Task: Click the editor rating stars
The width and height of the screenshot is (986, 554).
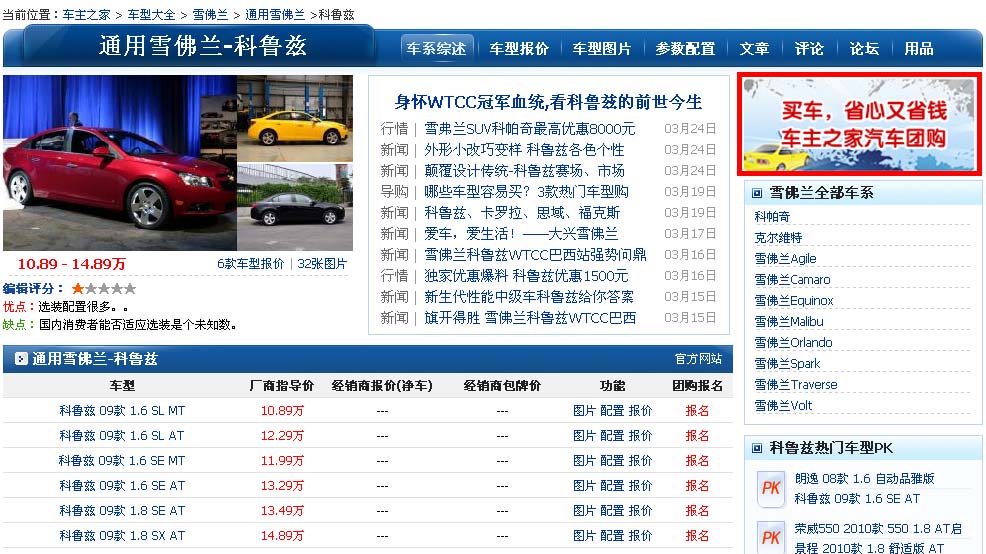Action: [104, 289]
